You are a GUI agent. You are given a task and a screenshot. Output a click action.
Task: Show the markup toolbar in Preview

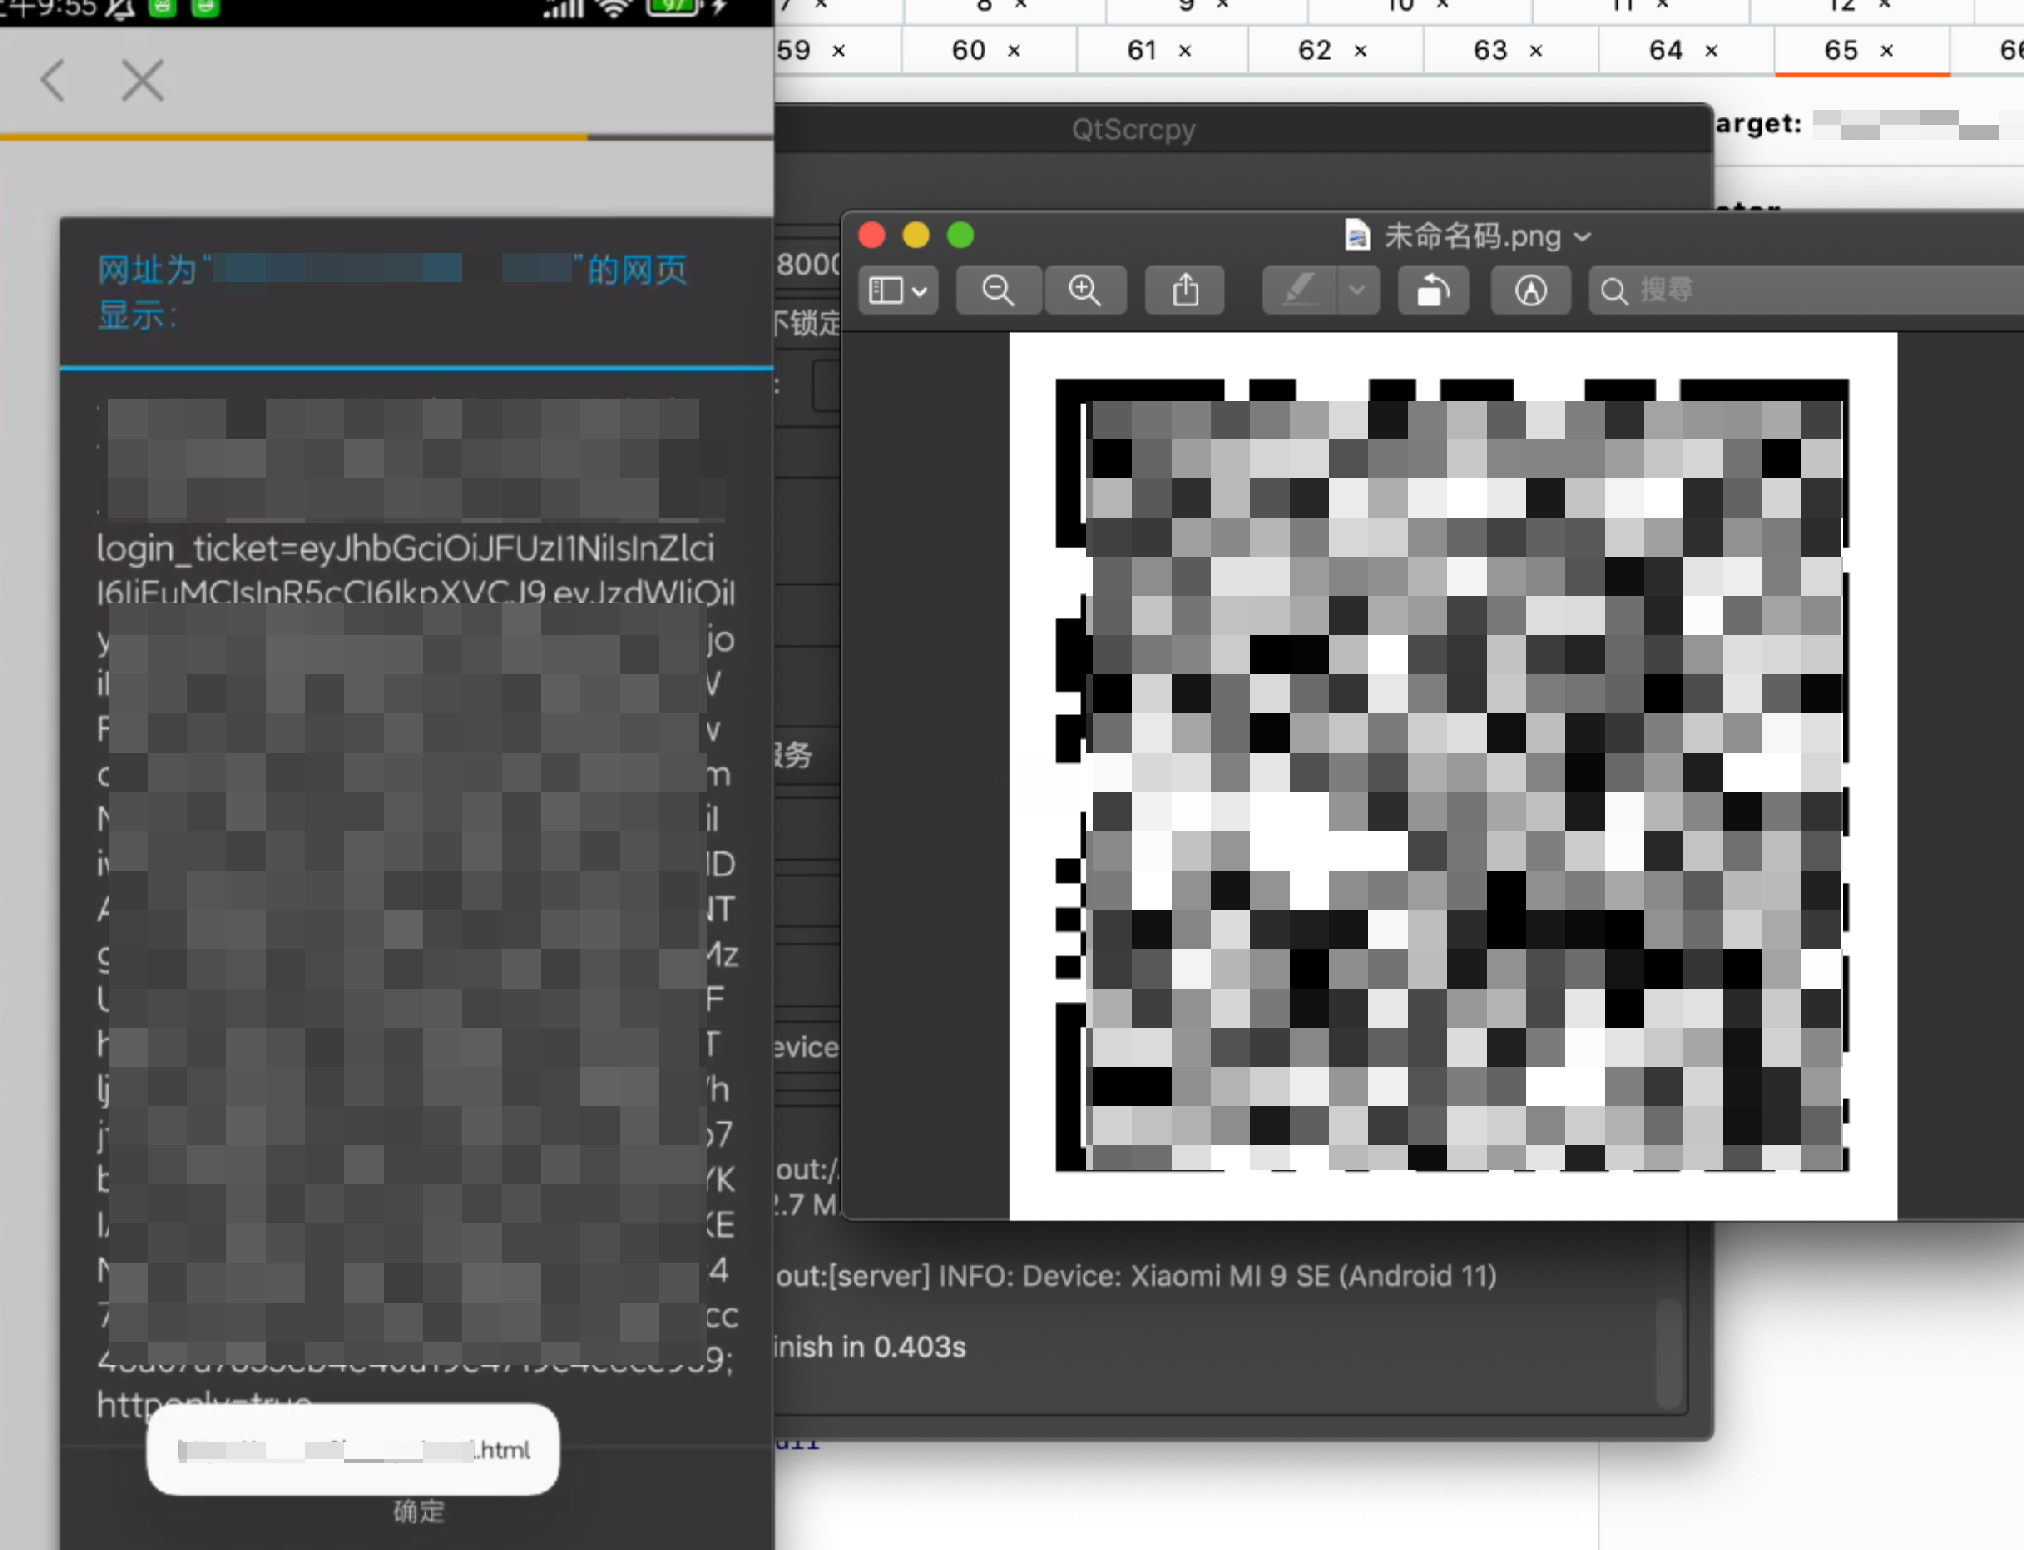(x=1530, y=290)
